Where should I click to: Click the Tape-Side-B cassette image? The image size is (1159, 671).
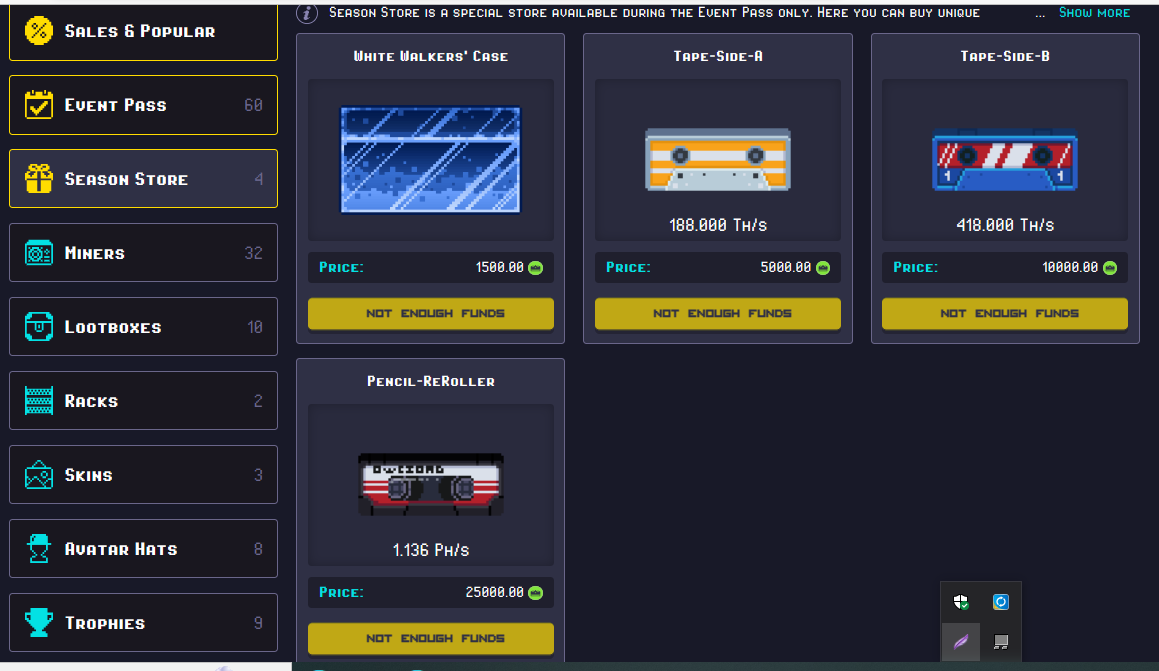[x=1004, y=160]
